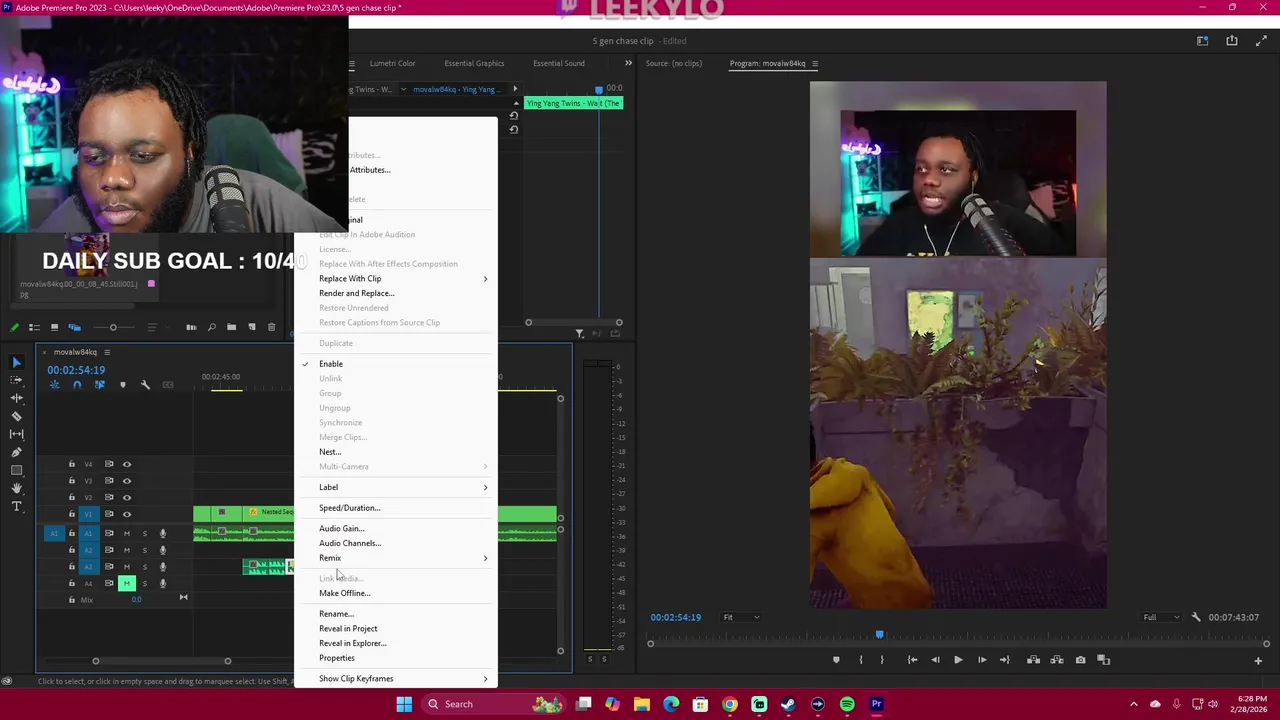Viewport: 1280px width, 720px height.
Task: Click the New Item icon in project panel
Action: tap(251, 327)
